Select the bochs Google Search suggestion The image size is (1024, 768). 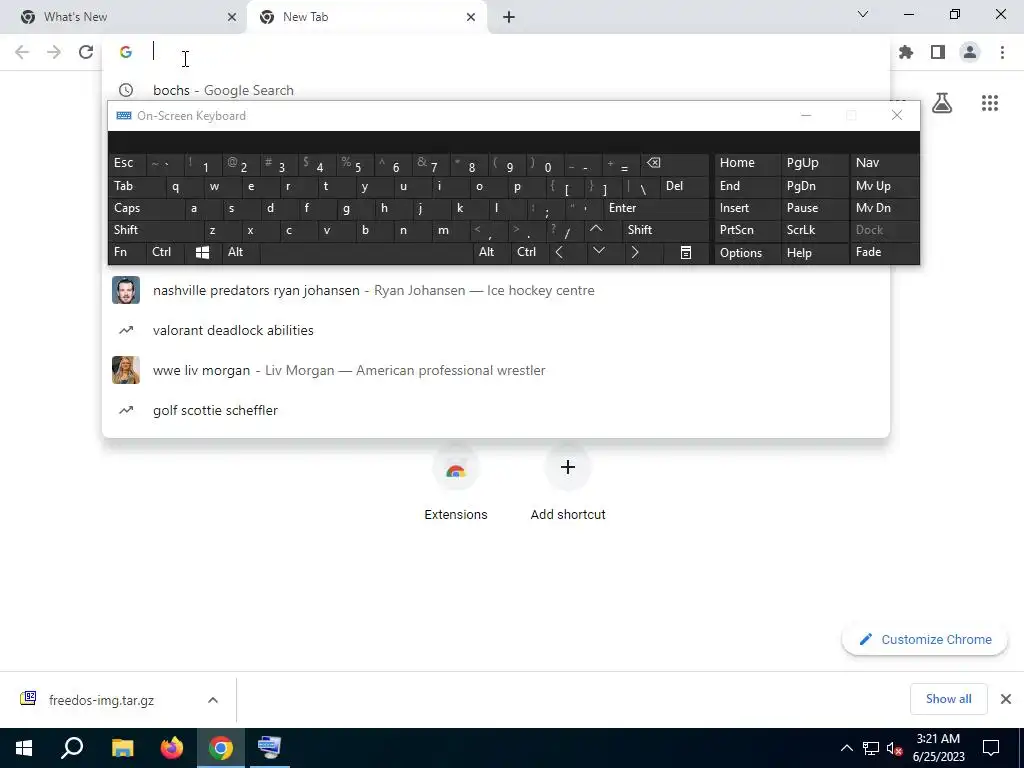[x=496, y=89]
